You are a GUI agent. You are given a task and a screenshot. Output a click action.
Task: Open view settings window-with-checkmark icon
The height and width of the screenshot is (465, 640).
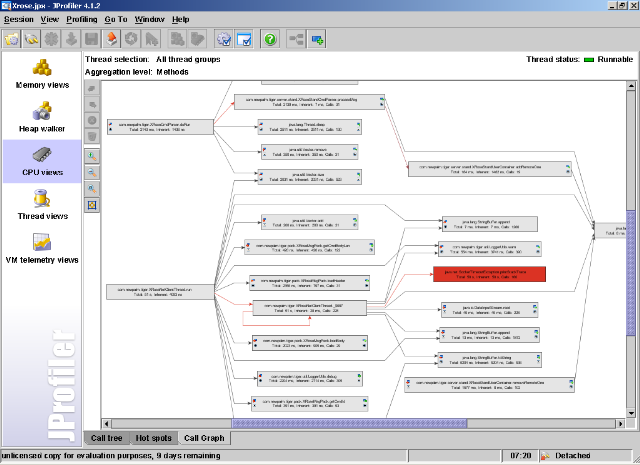(244, 39)
